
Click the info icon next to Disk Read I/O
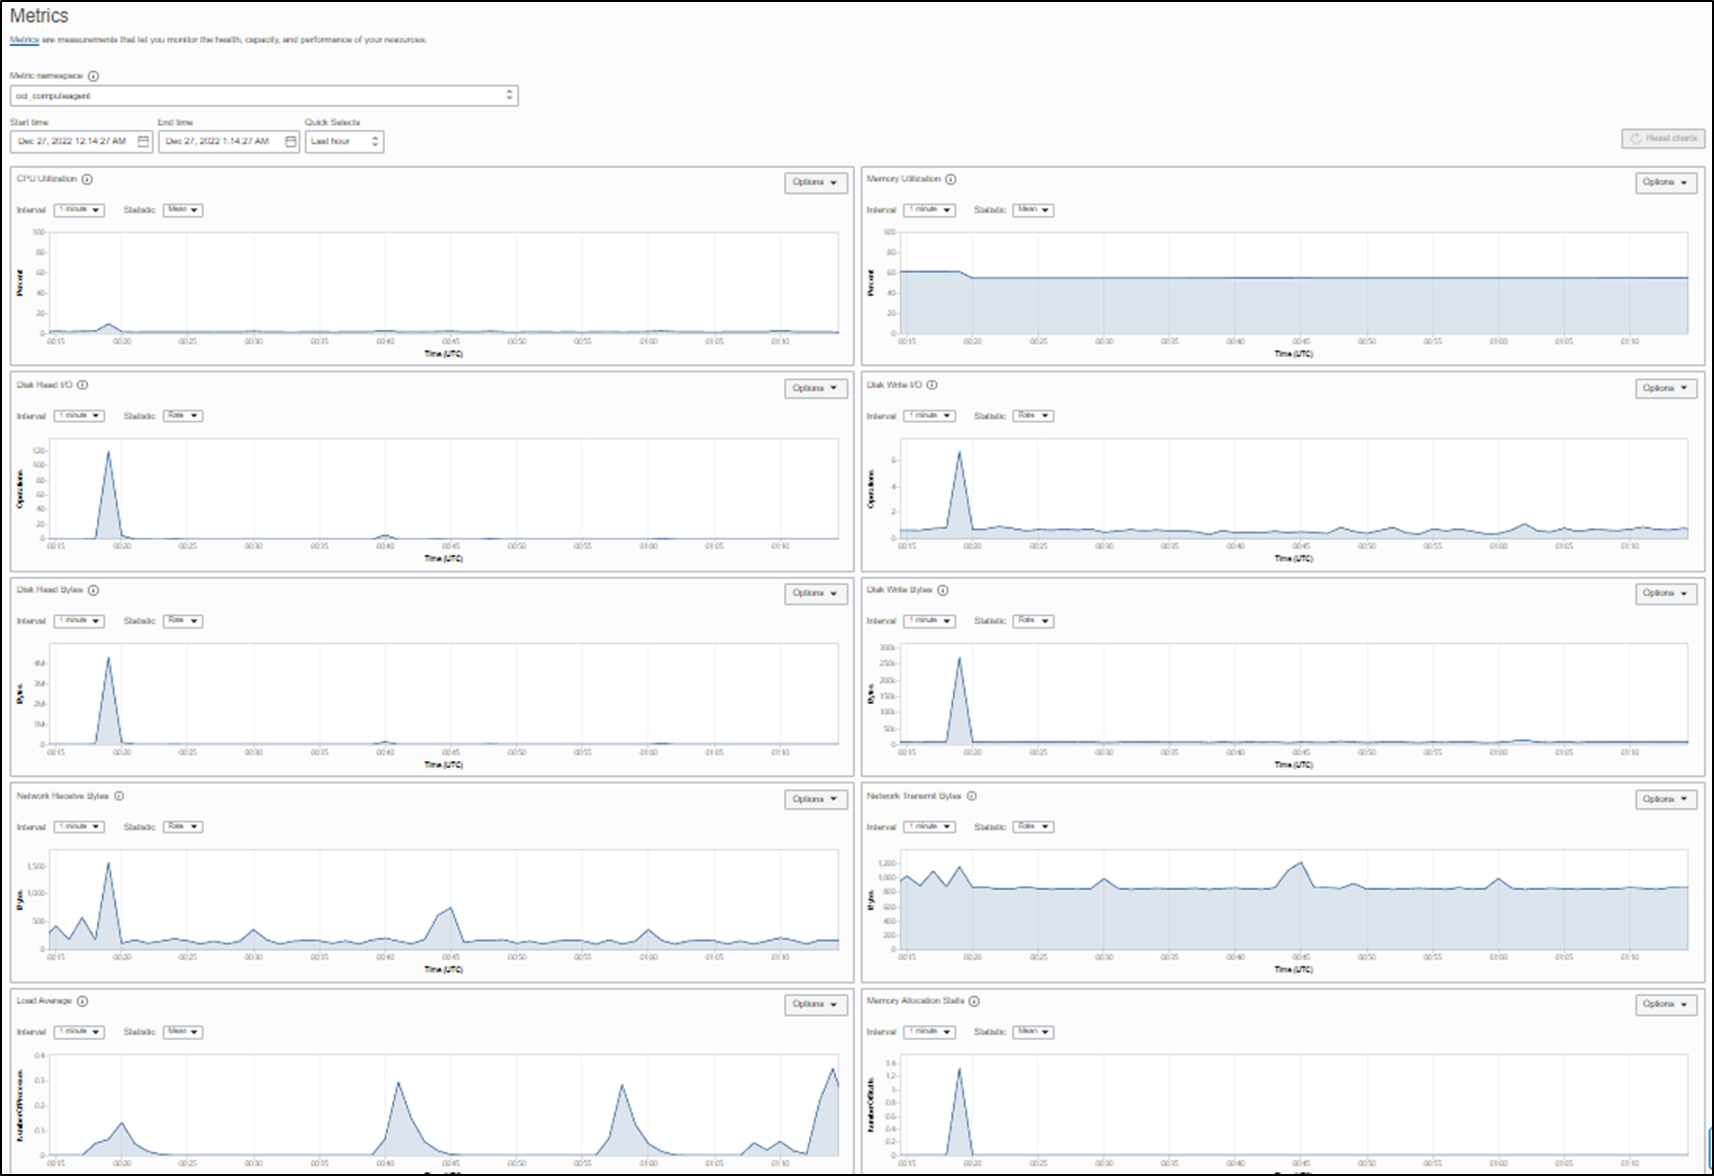coord(83,385)
